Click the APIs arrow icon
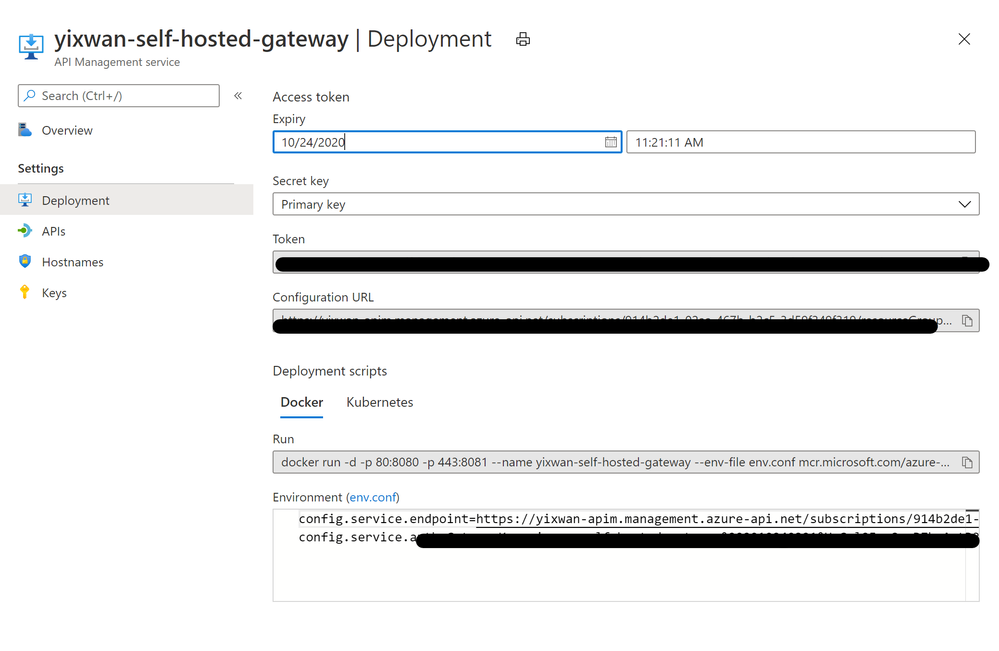The width and height of the screenshot is (999, 651). pyautogui.click(x=25, y=231)
